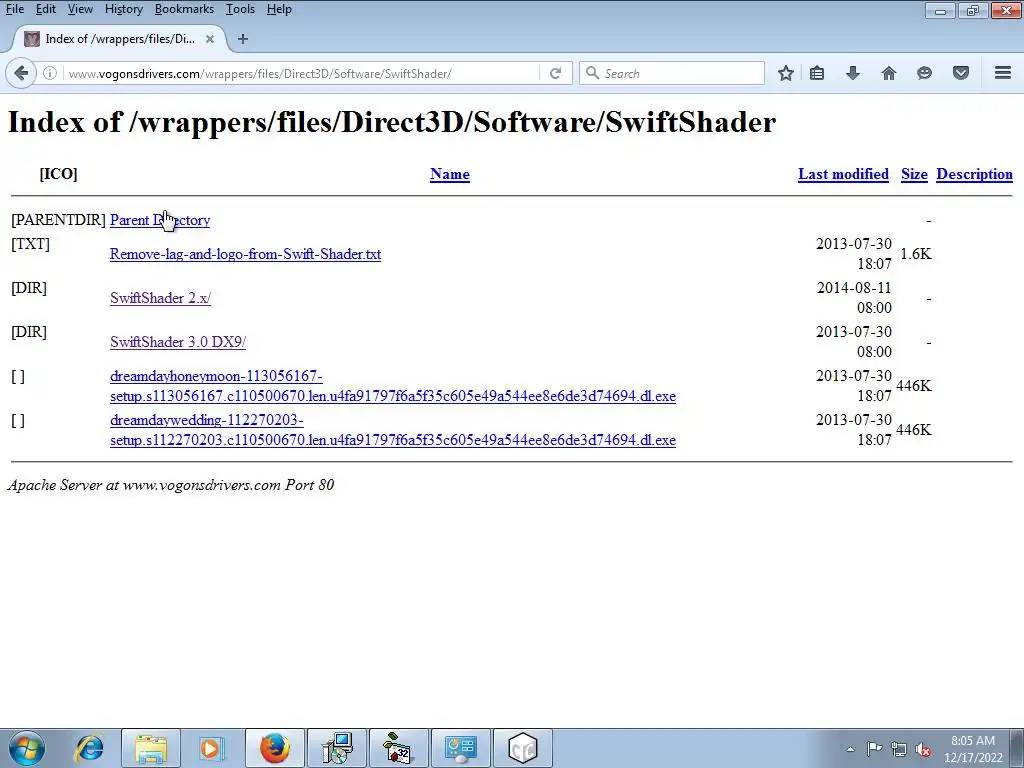
Task: Open the SwiftShader 3.0 DX9/ folder link
Action: pyautogui.click(x=178, y=342)
